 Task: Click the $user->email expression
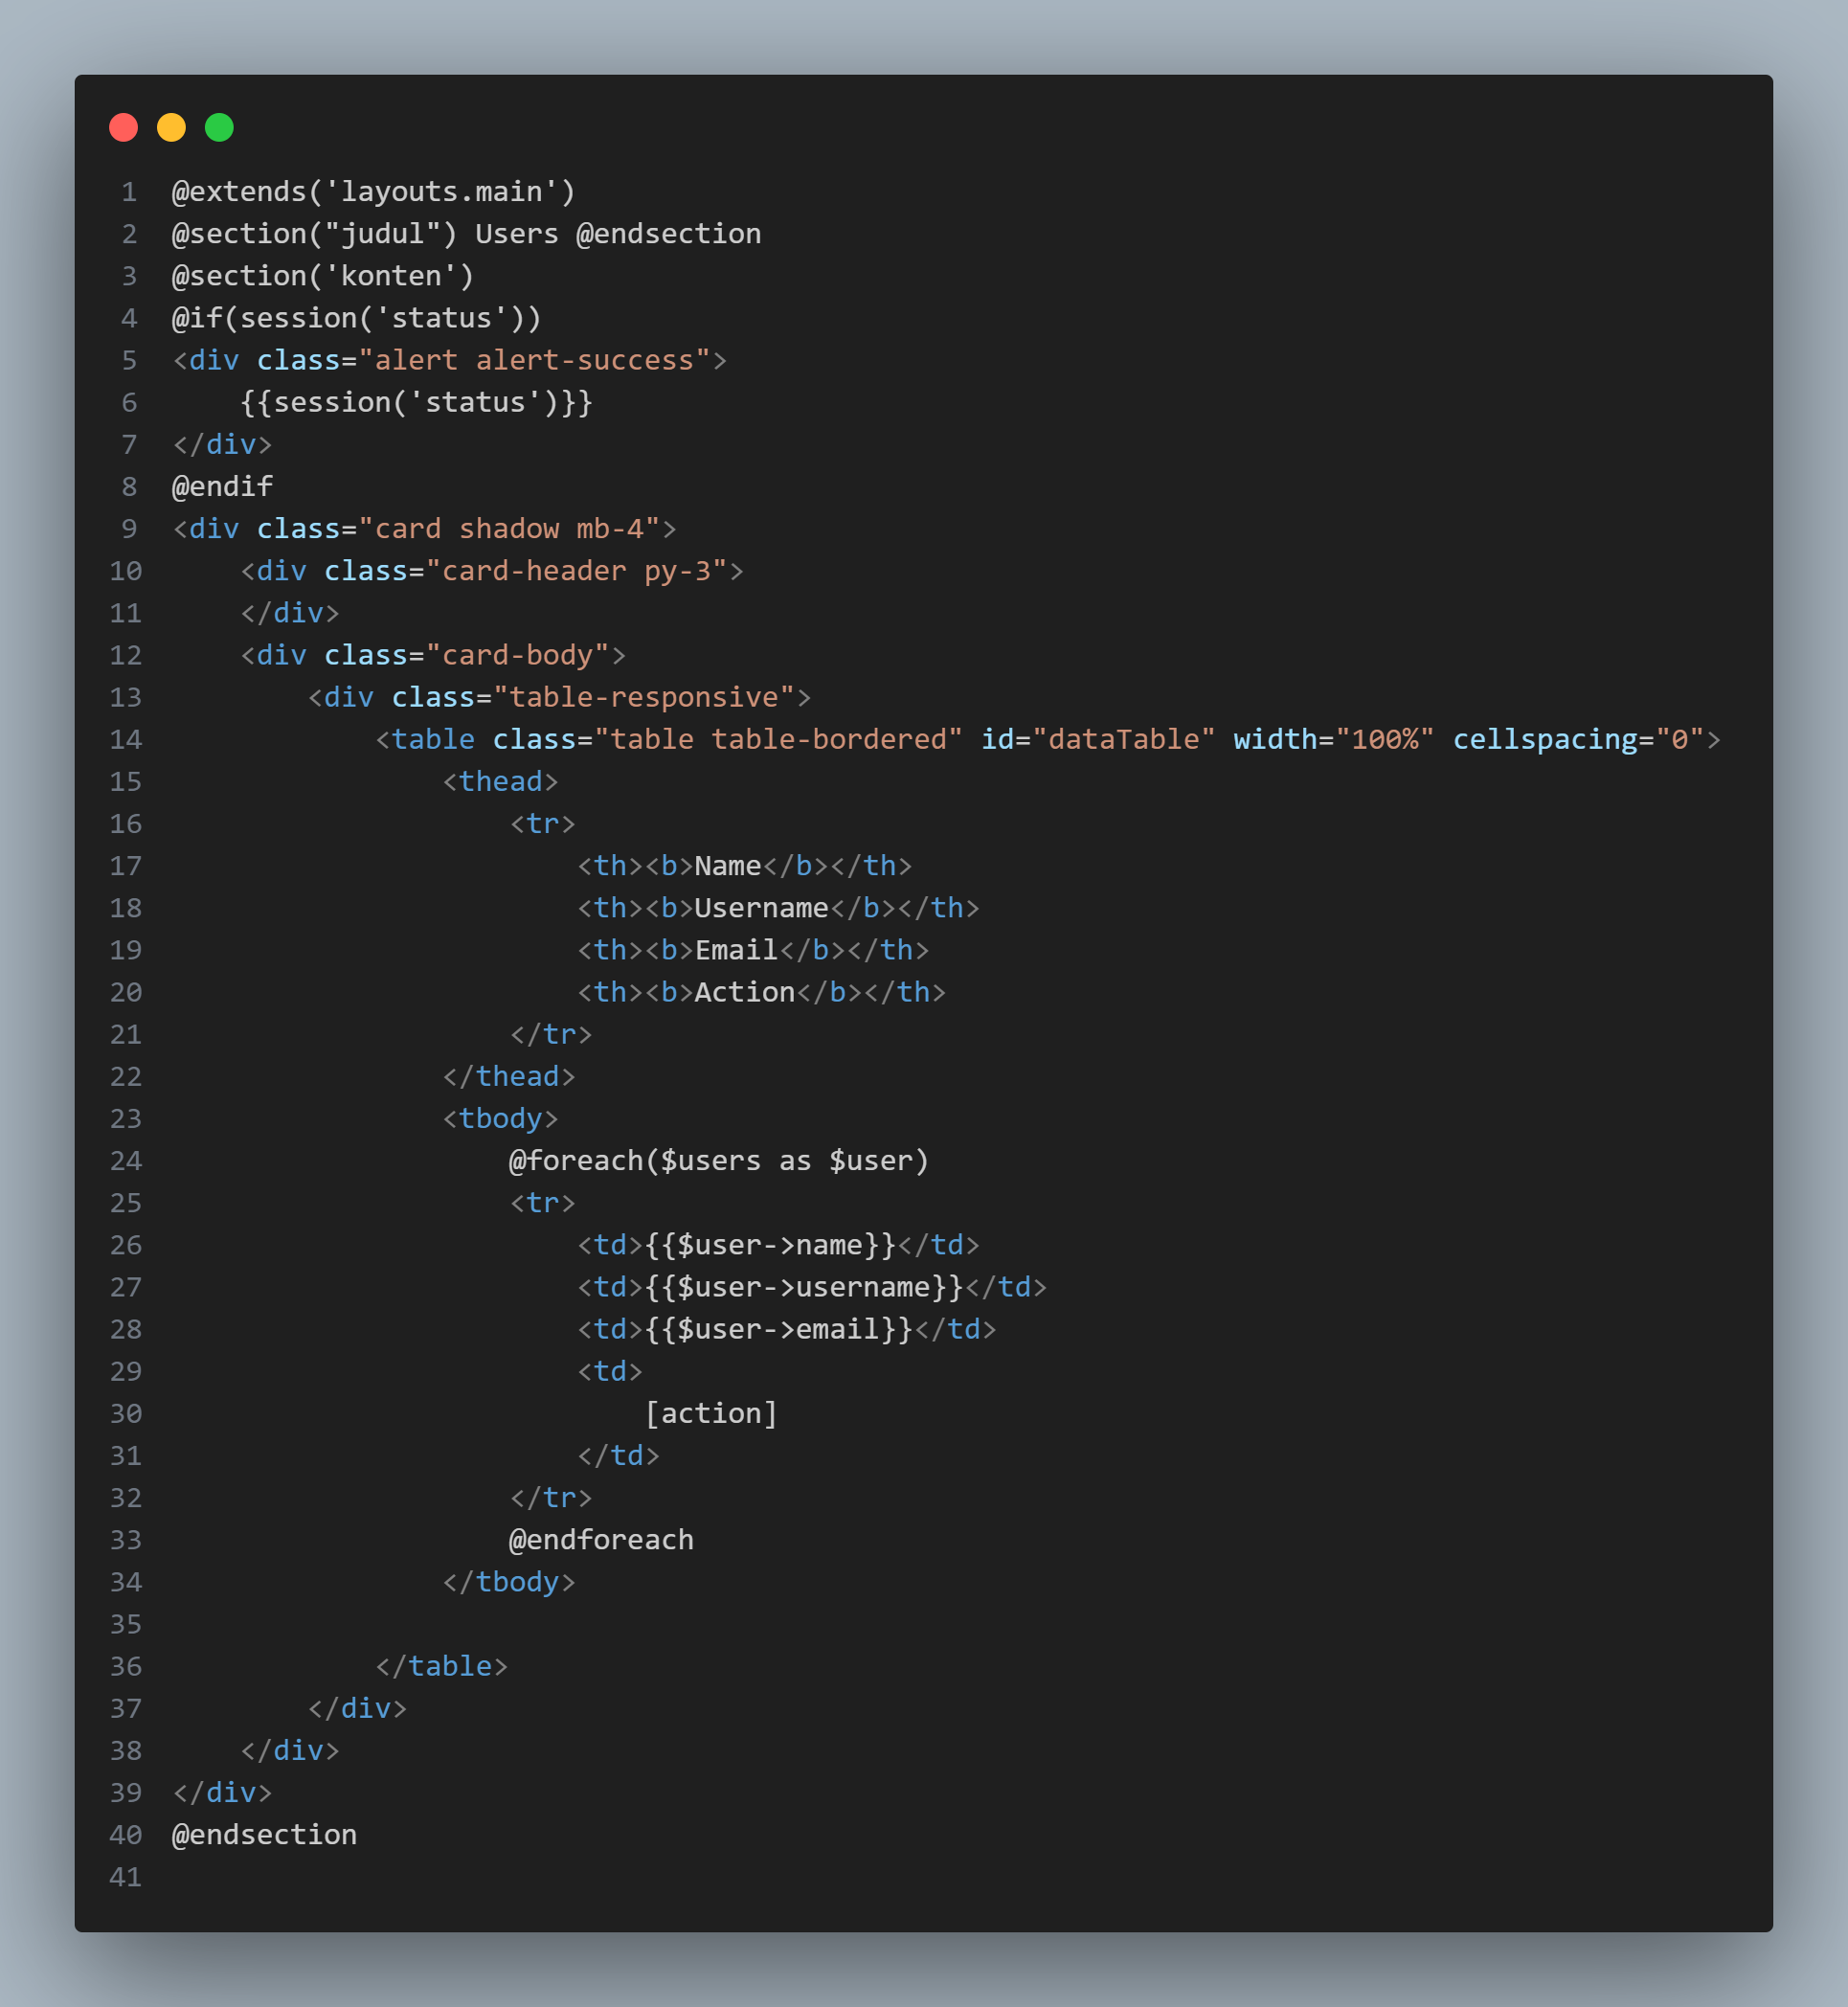pos(779,1330)
